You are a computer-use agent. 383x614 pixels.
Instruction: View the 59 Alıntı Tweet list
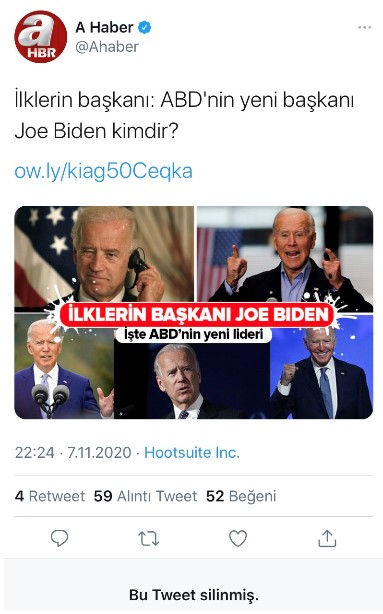click(x=145, y=496)
